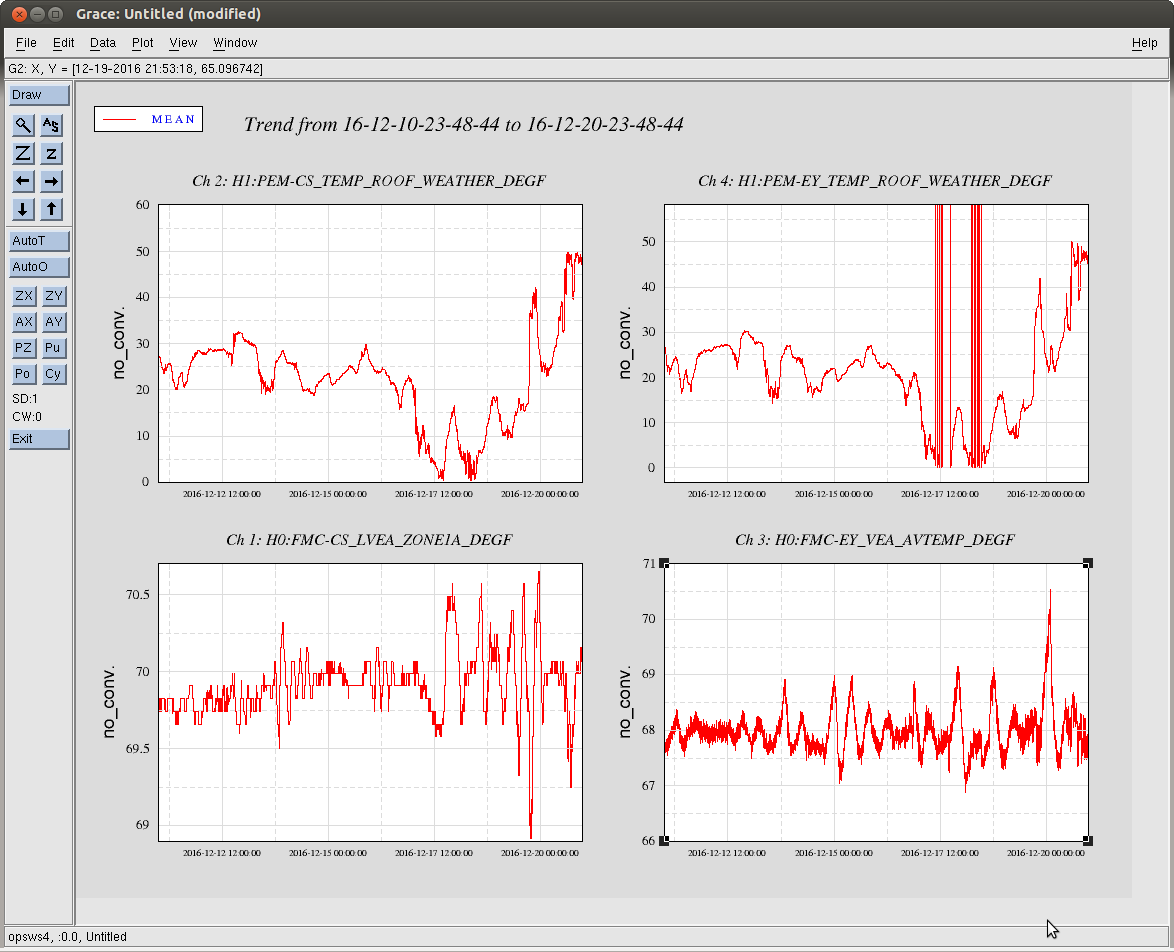Click the Exit button
This screenshot has height=952, width=1174.
(x=39, y=439)
